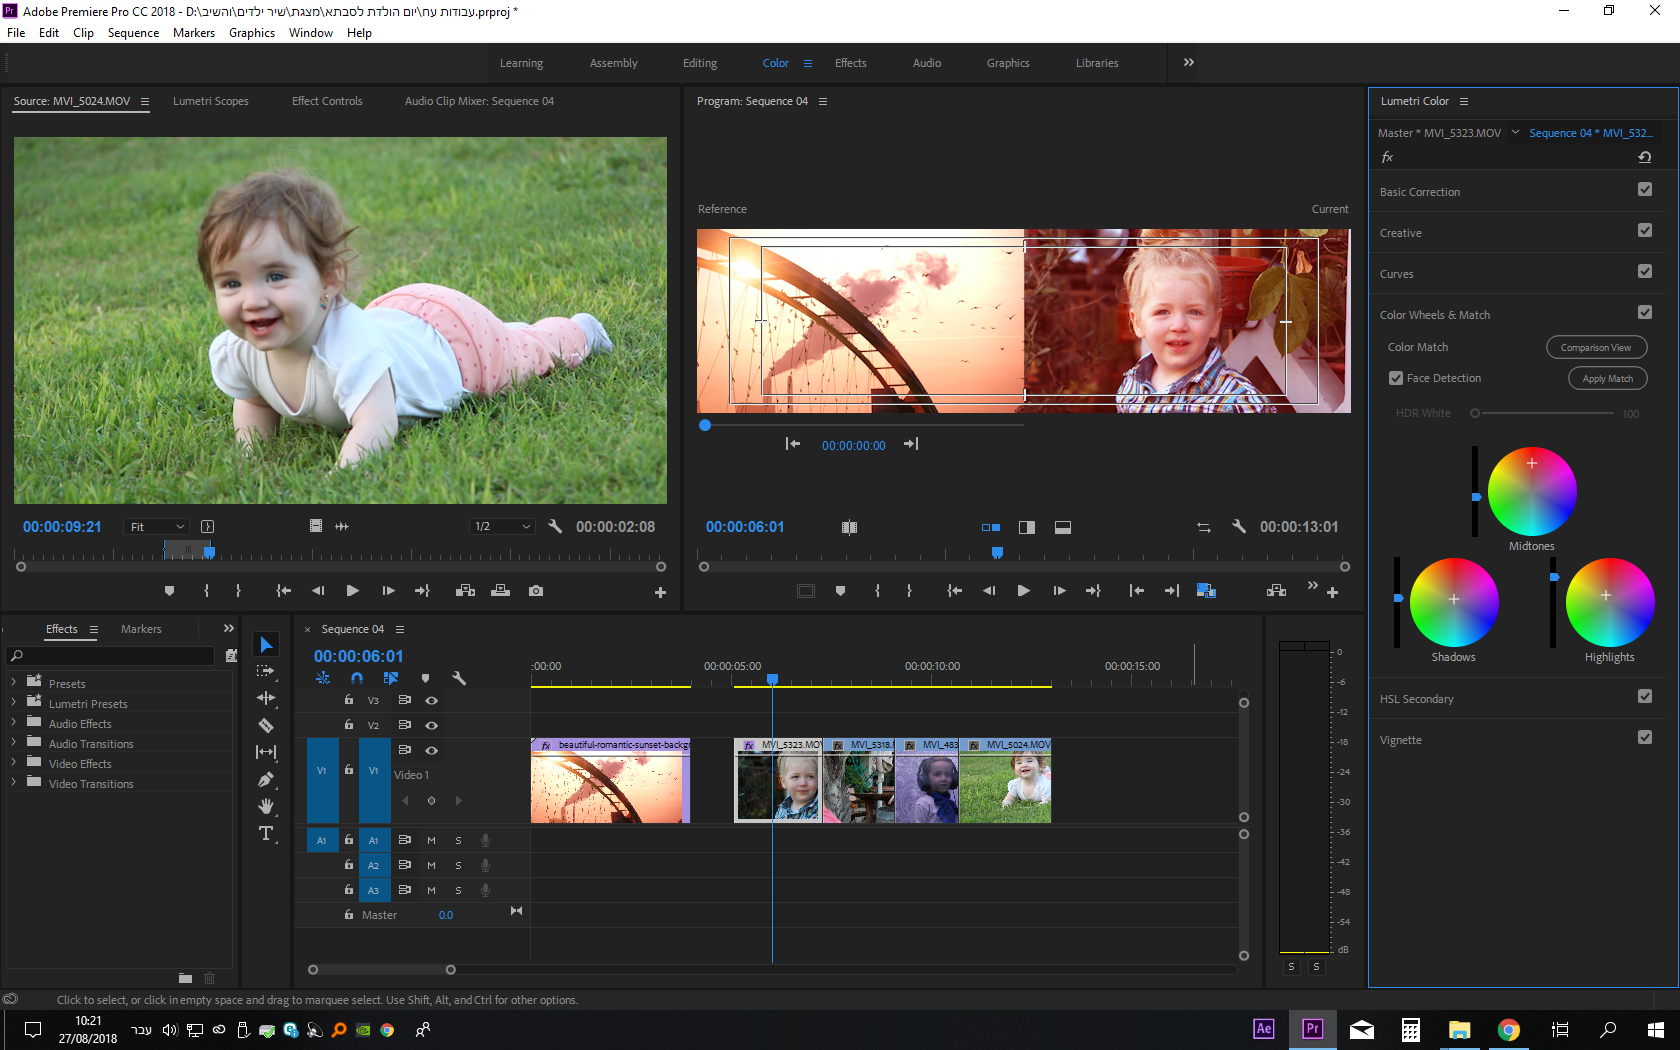The image size is (1680, 1050).
Task: Click the Midtones color wheel
Action: pos(1531,491)
